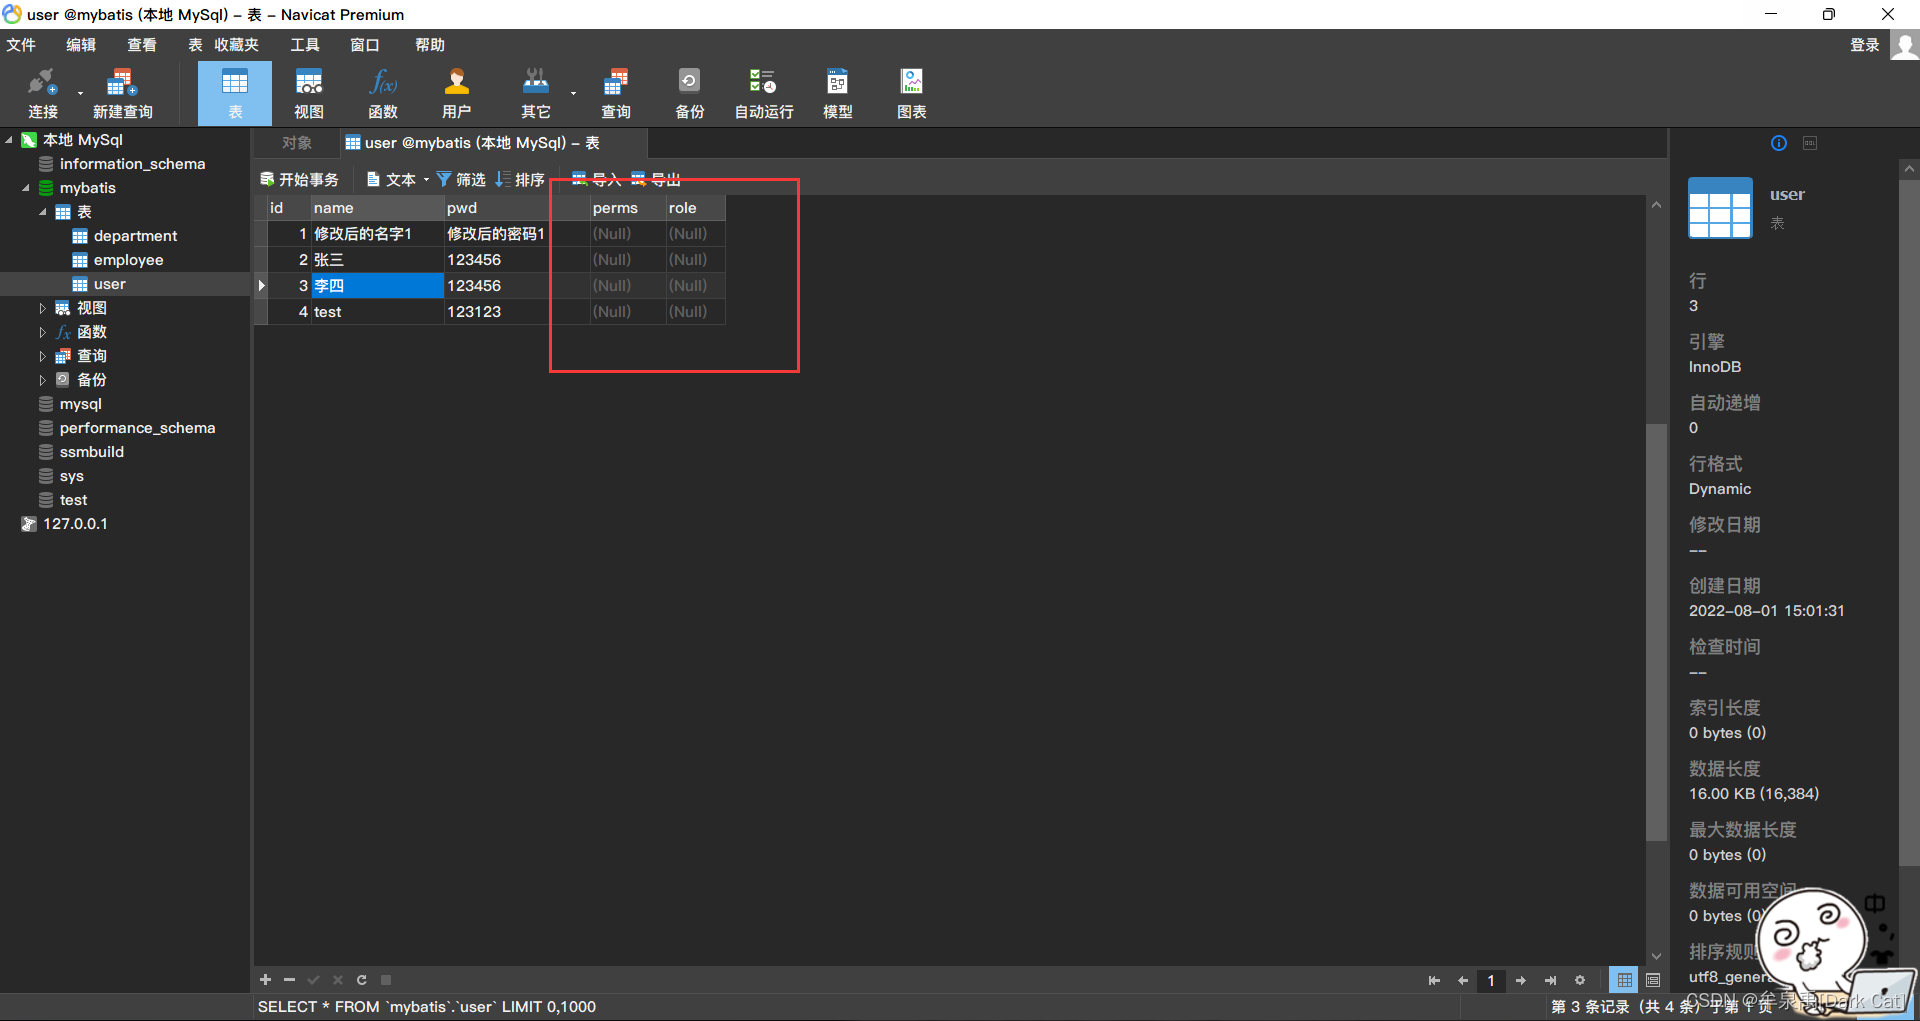Collapse the 本地 MySql connection tree

click(x=9, y=140)
